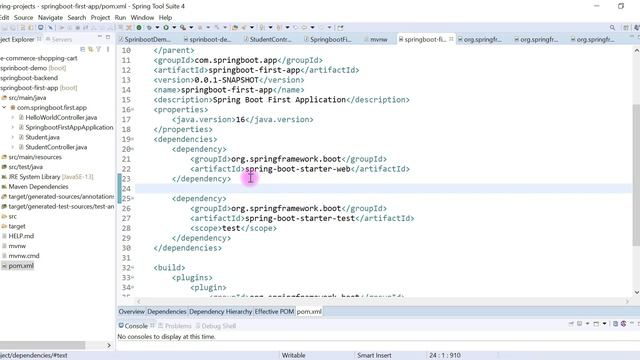Fold the dependency element at line 20
Viewport: 640px width, 360px height.
tap(133, 149)
